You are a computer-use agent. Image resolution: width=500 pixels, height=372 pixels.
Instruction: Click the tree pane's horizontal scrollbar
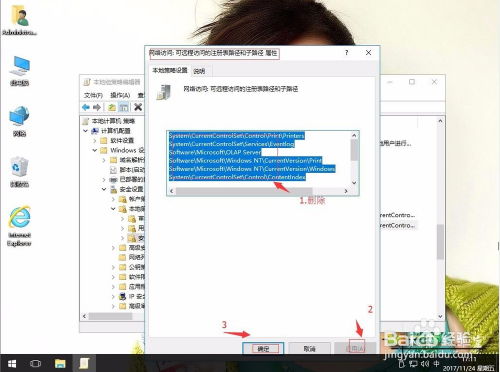(110, 316)
